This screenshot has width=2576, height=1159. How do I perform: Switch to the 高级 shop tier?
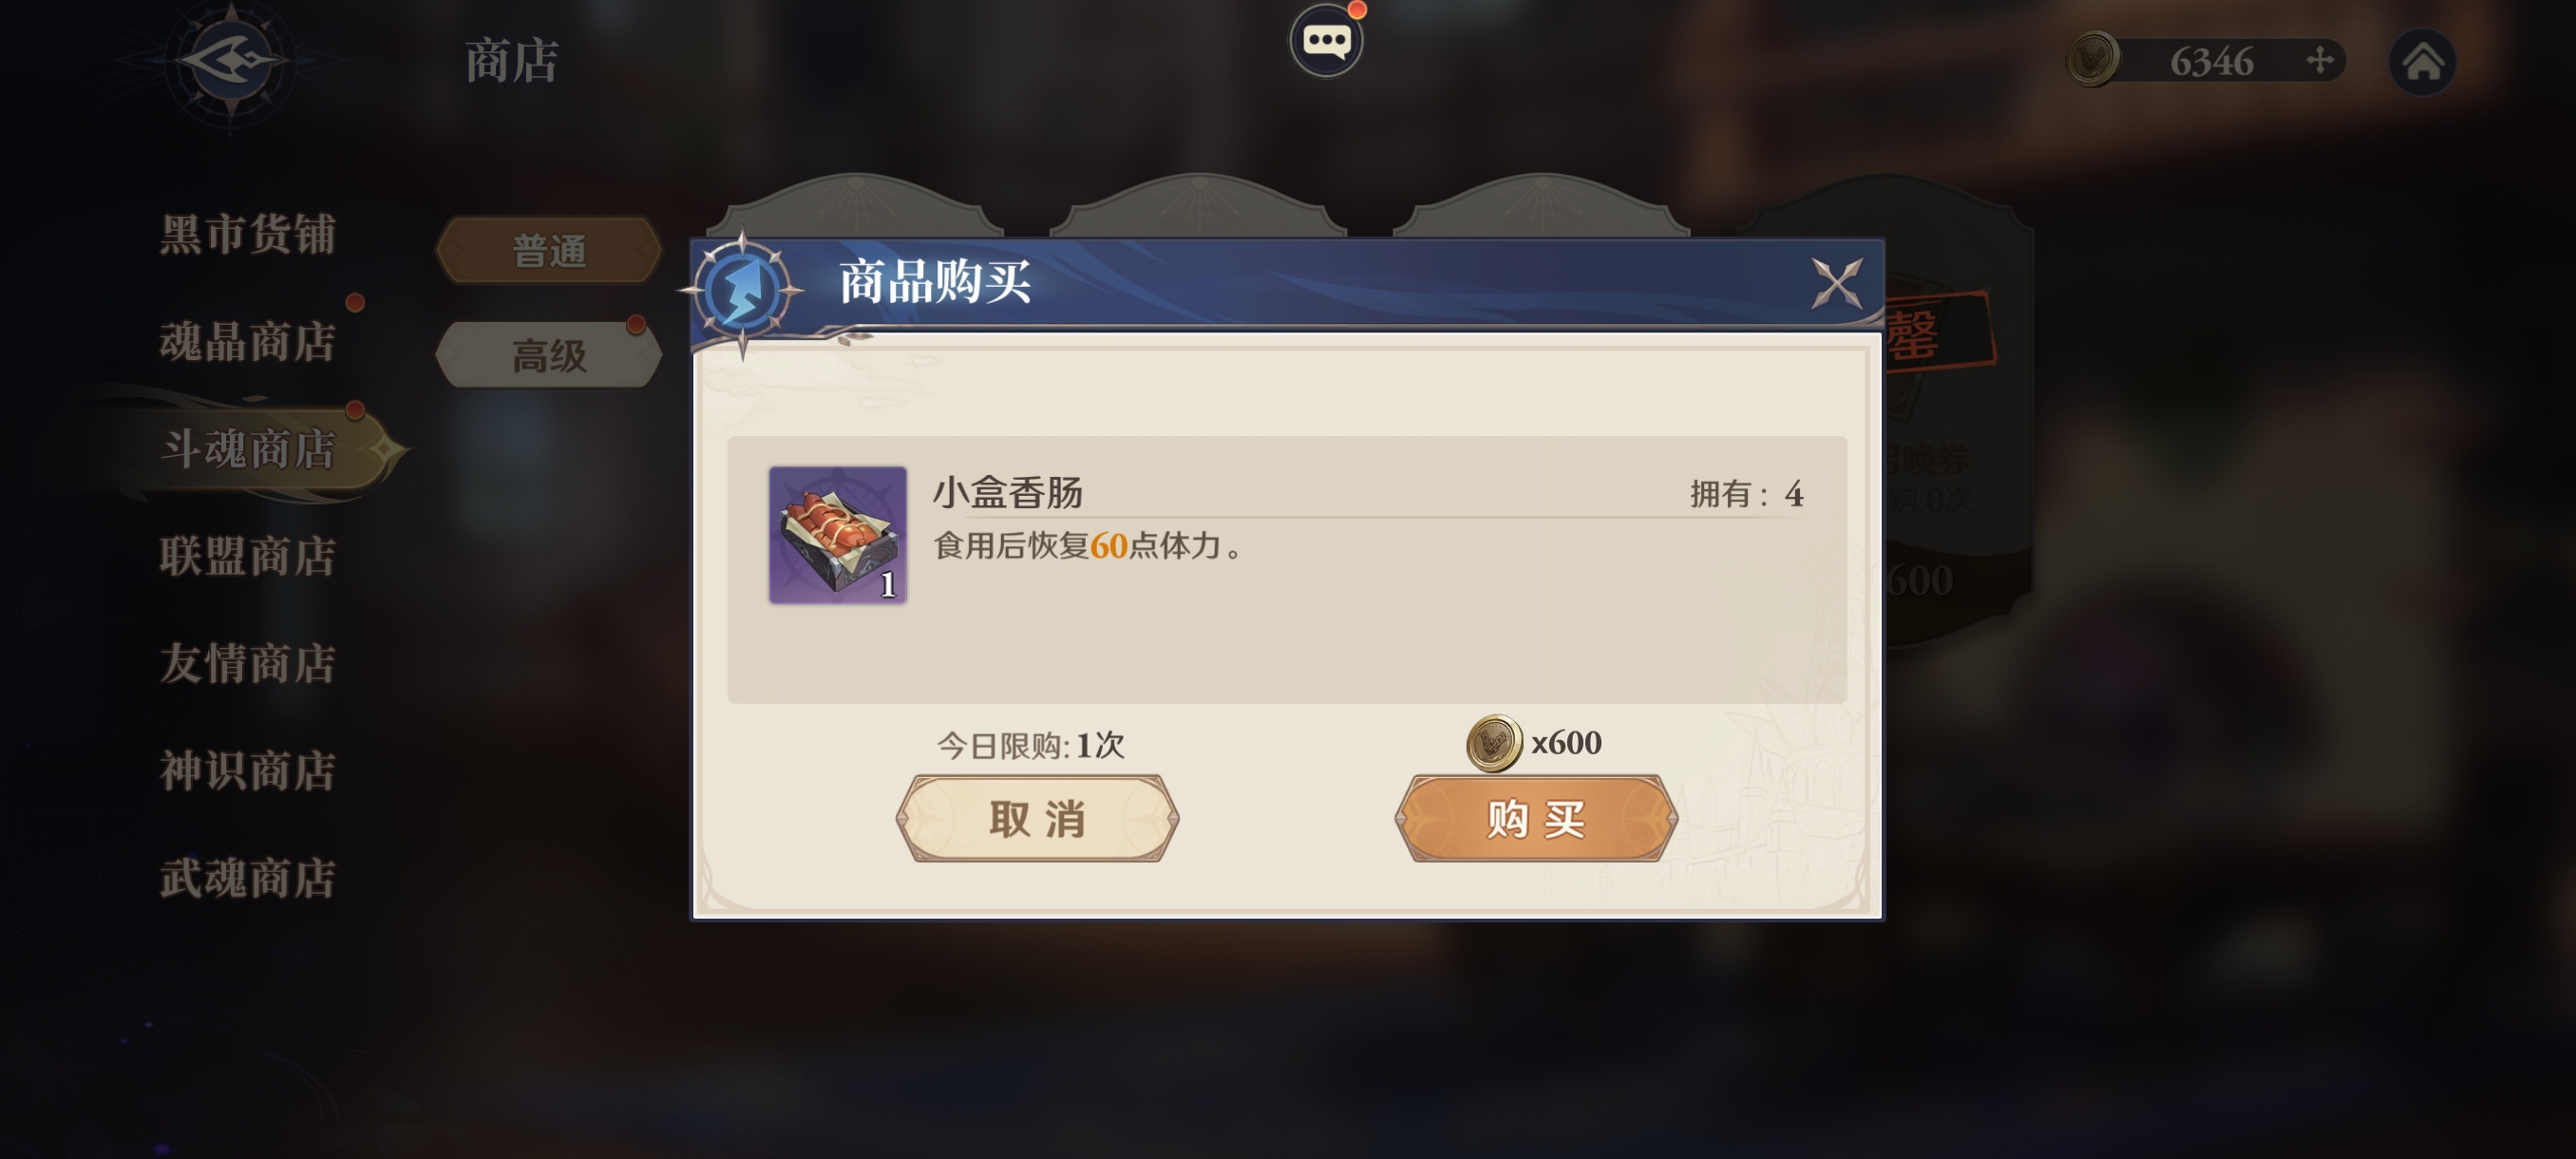pyautogui.click(x=549, y=355)
